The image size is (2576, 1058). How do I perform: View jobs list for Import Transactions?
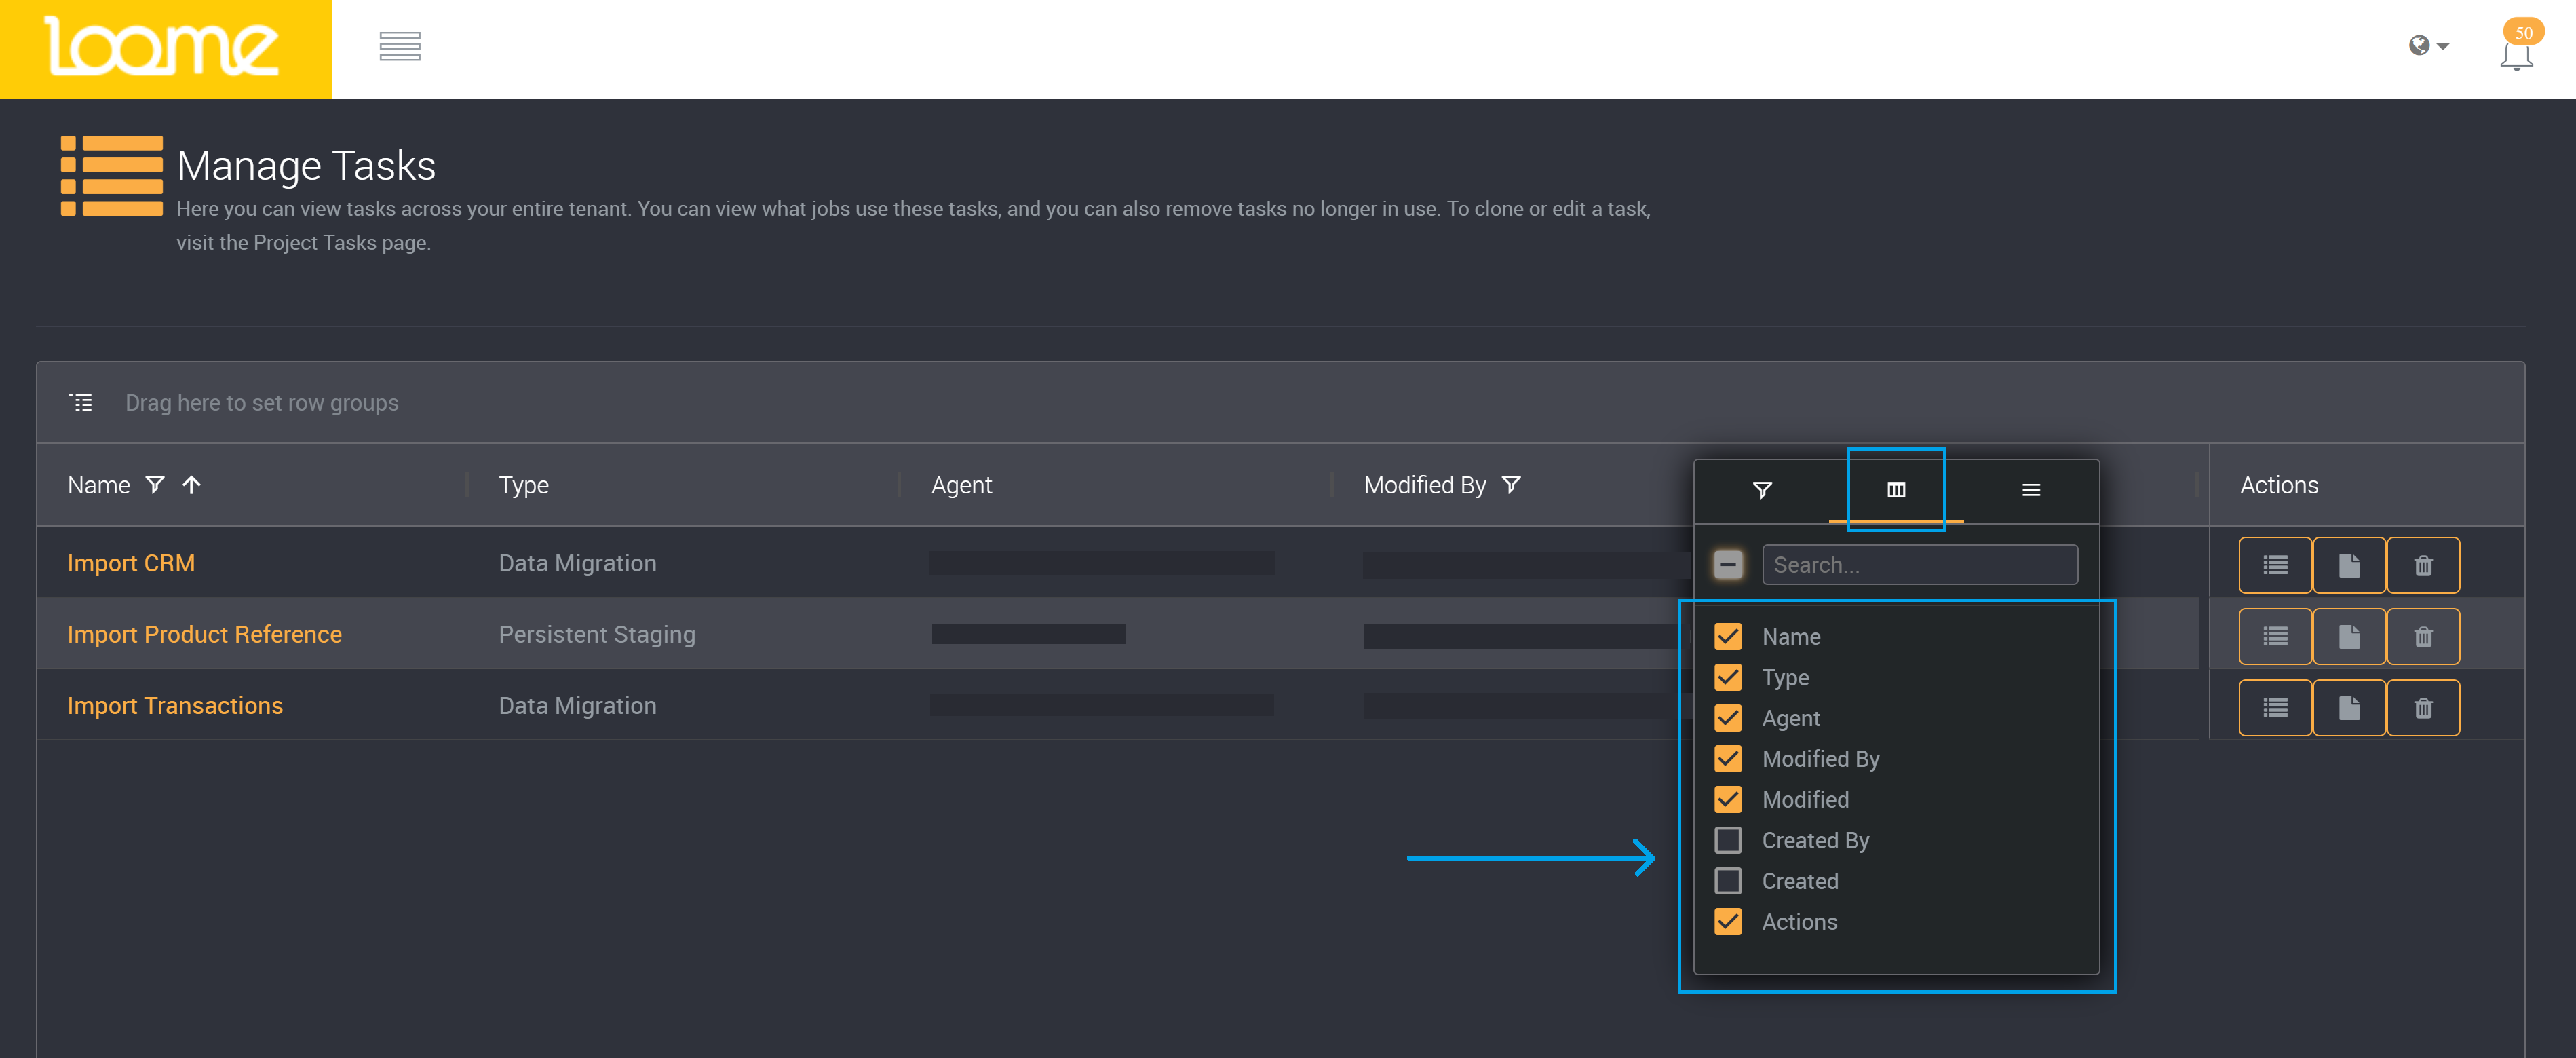click(2275, 708)
